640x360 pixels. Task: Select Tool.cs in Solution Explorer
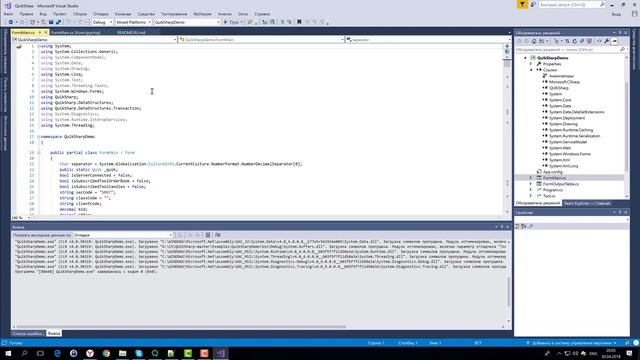[x=549, y=196]
